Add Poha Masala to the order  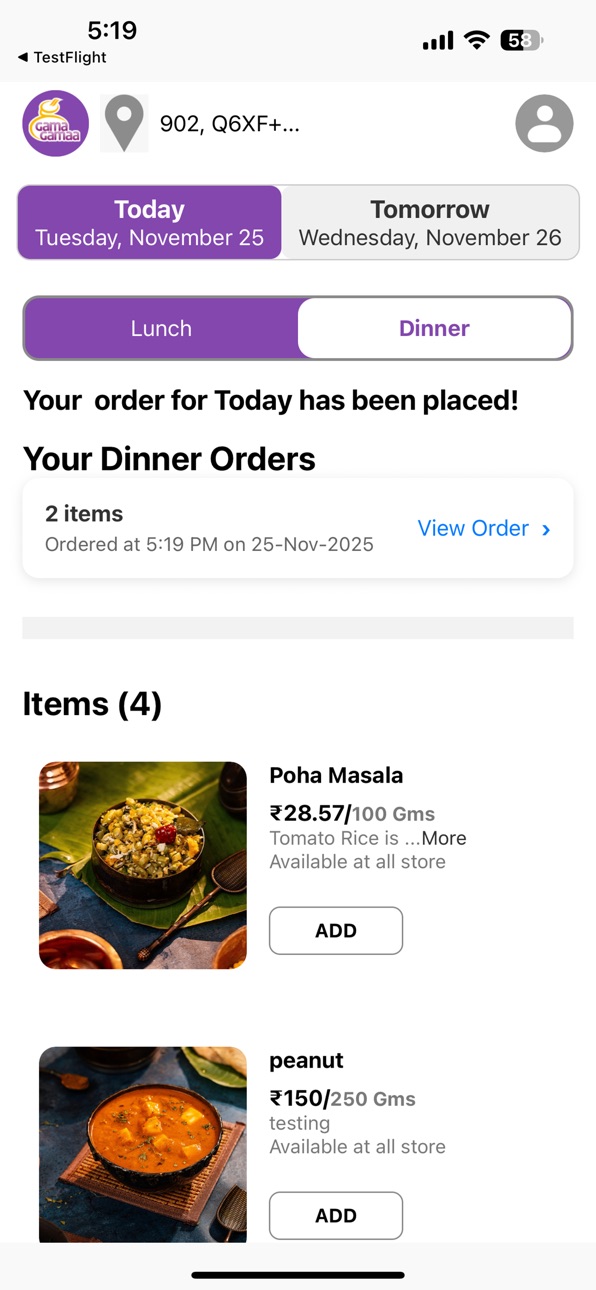pyautogui.click(x=336, y=930)
